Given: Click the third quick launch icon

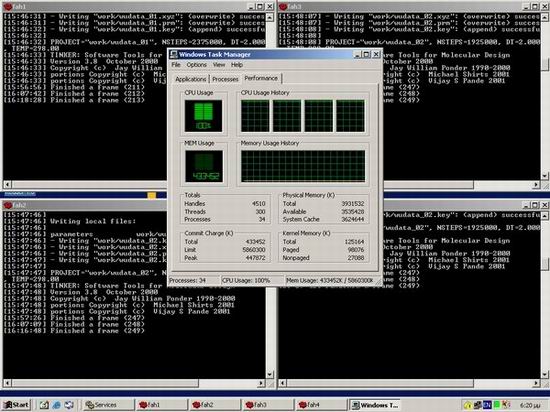Looking at the screenshot, I should [x=69, y=405].
